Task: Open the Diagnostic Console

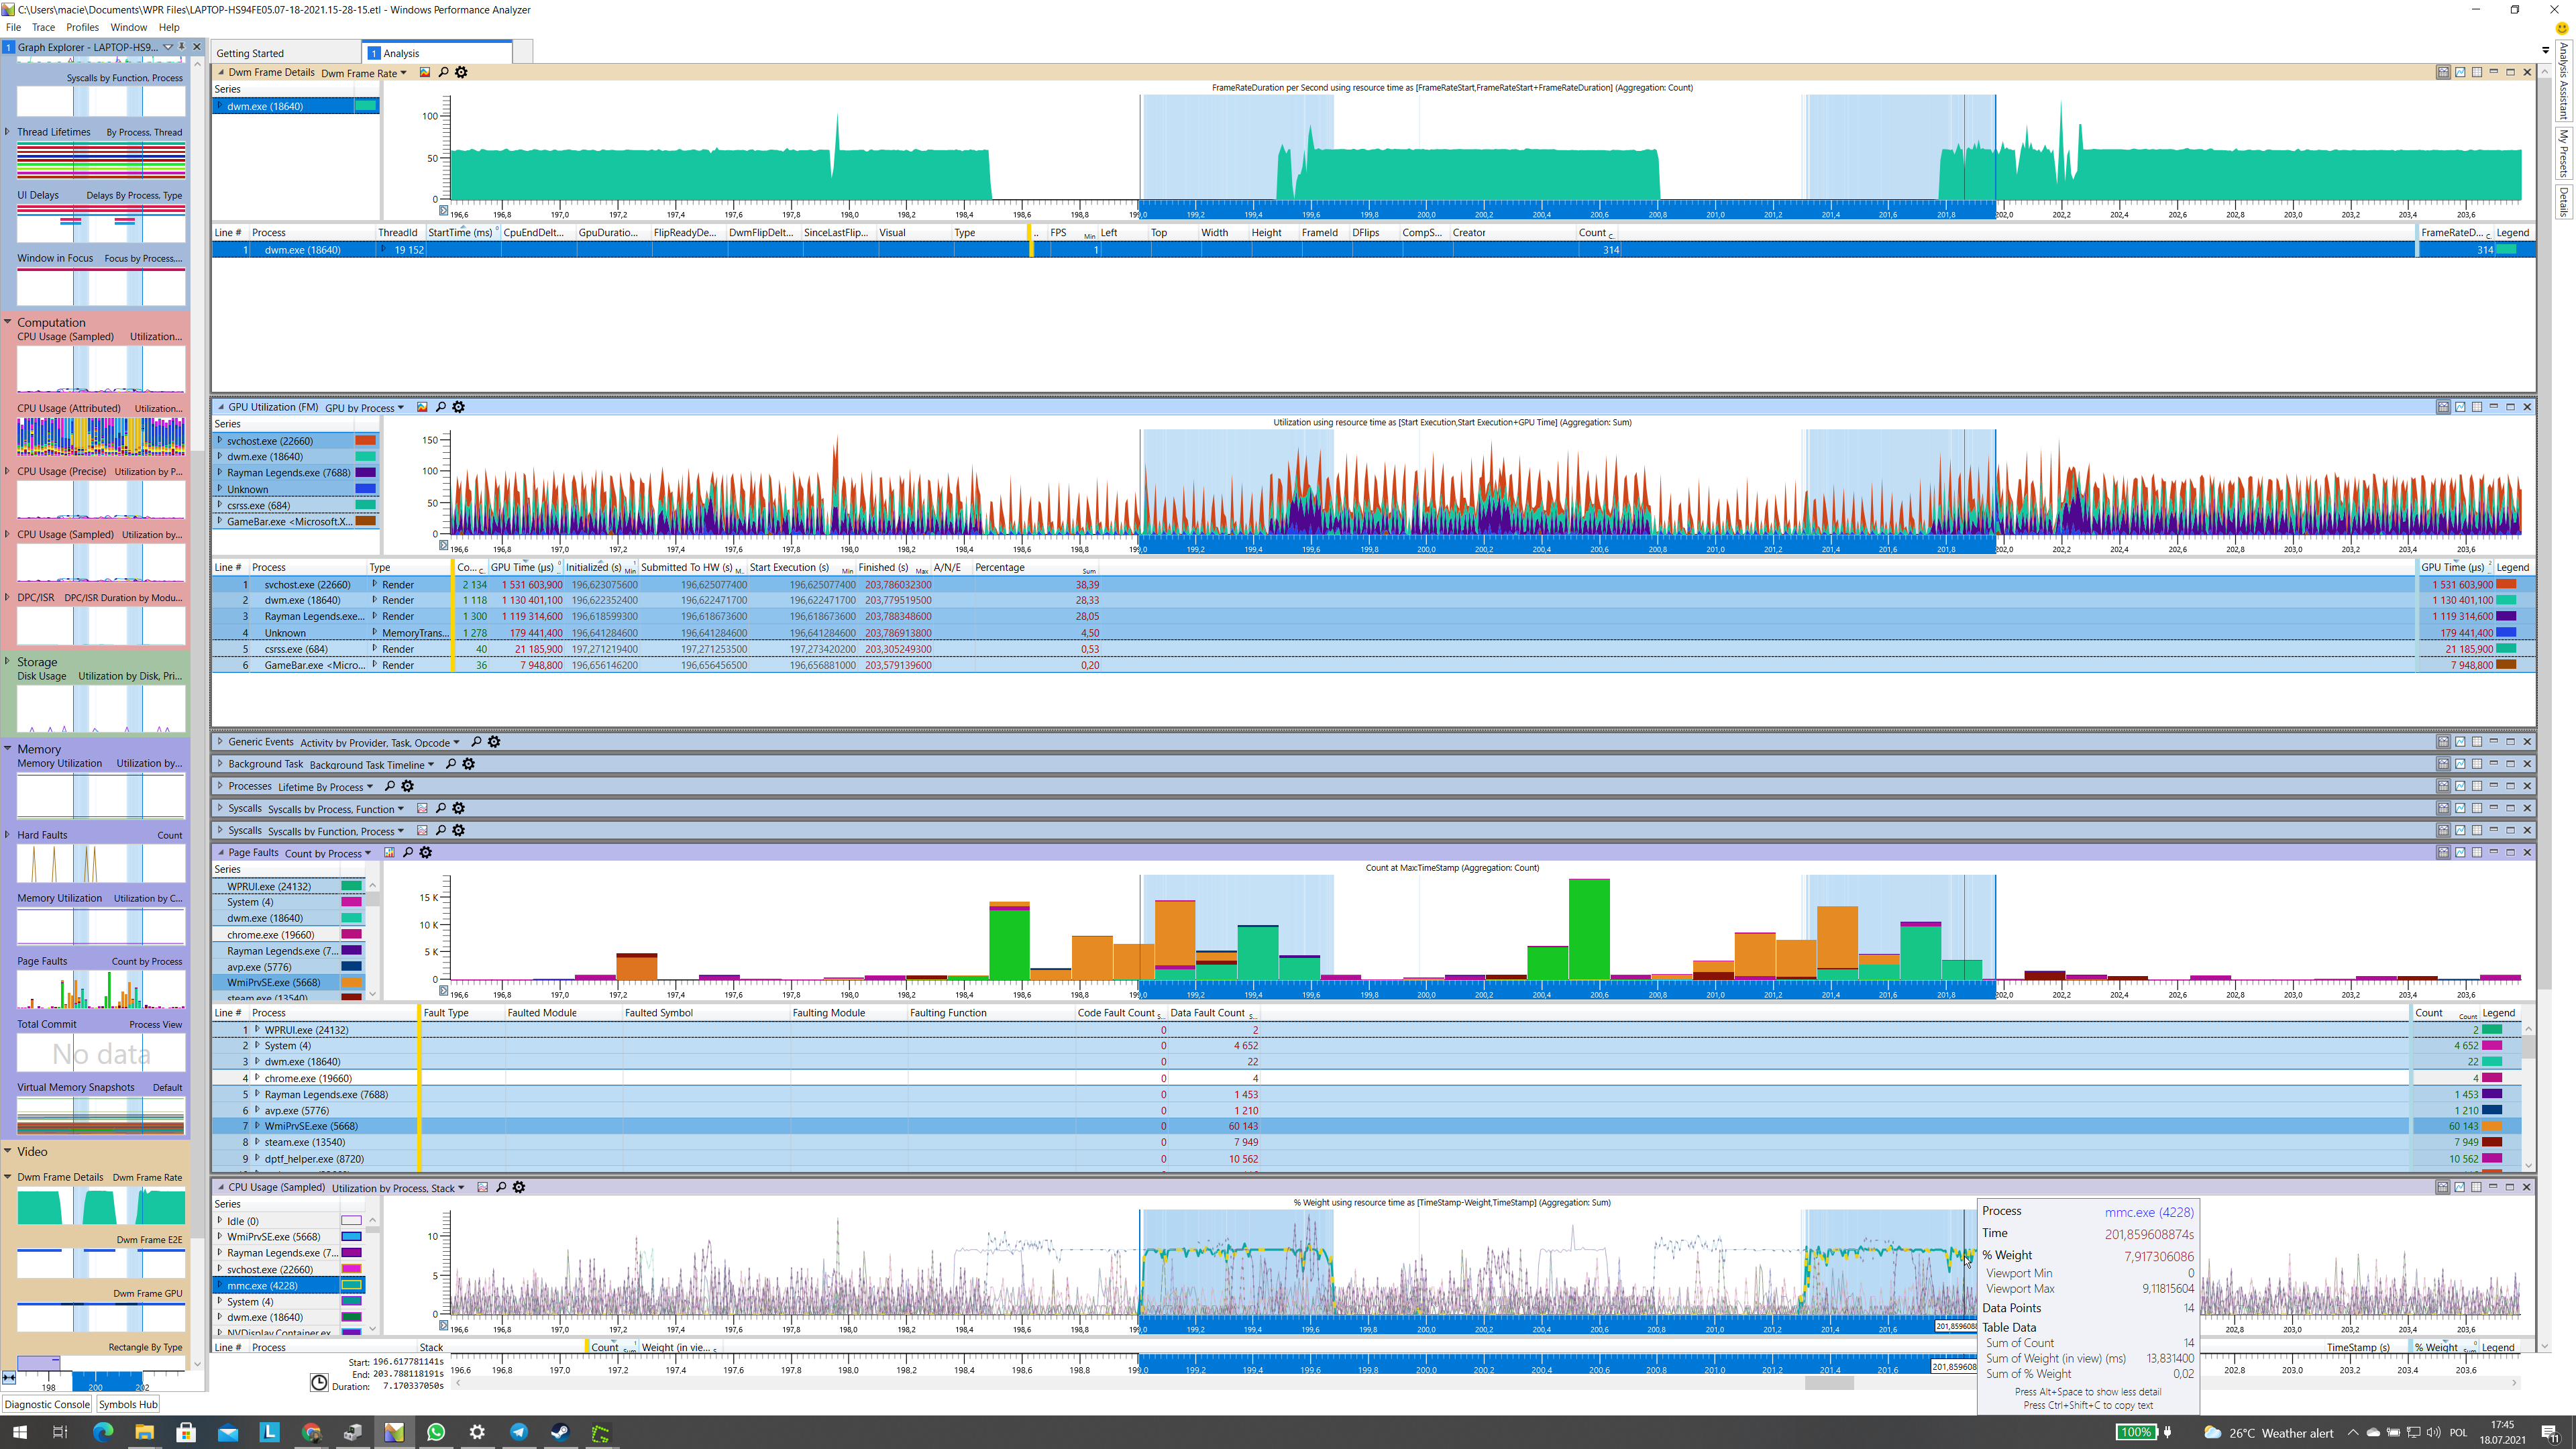Action: [x=47, y=1404]
